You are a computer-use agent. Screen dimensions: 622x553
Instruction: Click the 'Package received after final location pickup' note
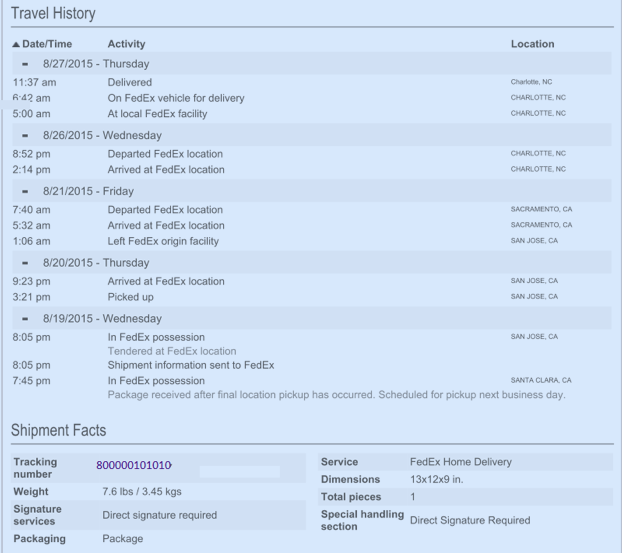pos(336,395)
